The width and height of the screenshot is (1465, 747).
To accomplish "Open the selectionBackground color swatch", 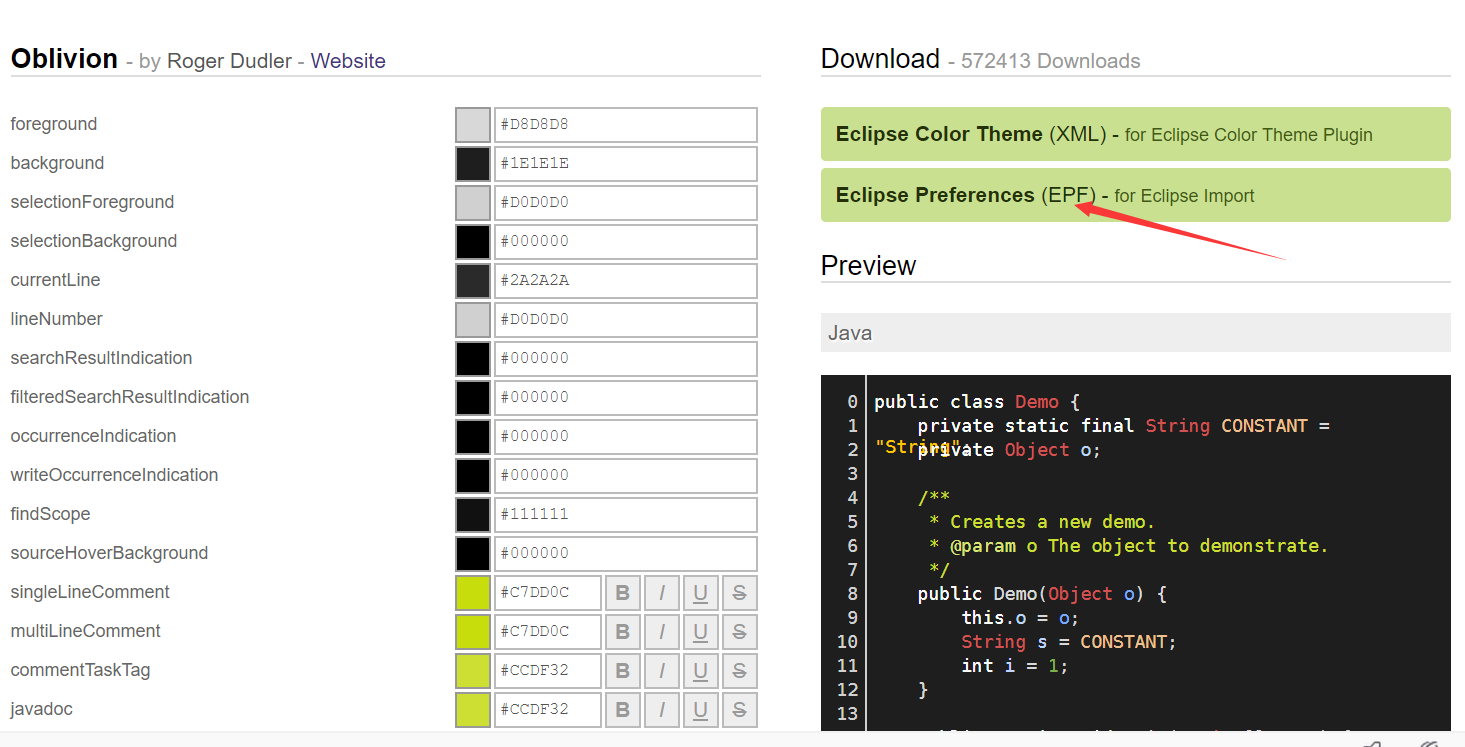I will tap(473, 242).
